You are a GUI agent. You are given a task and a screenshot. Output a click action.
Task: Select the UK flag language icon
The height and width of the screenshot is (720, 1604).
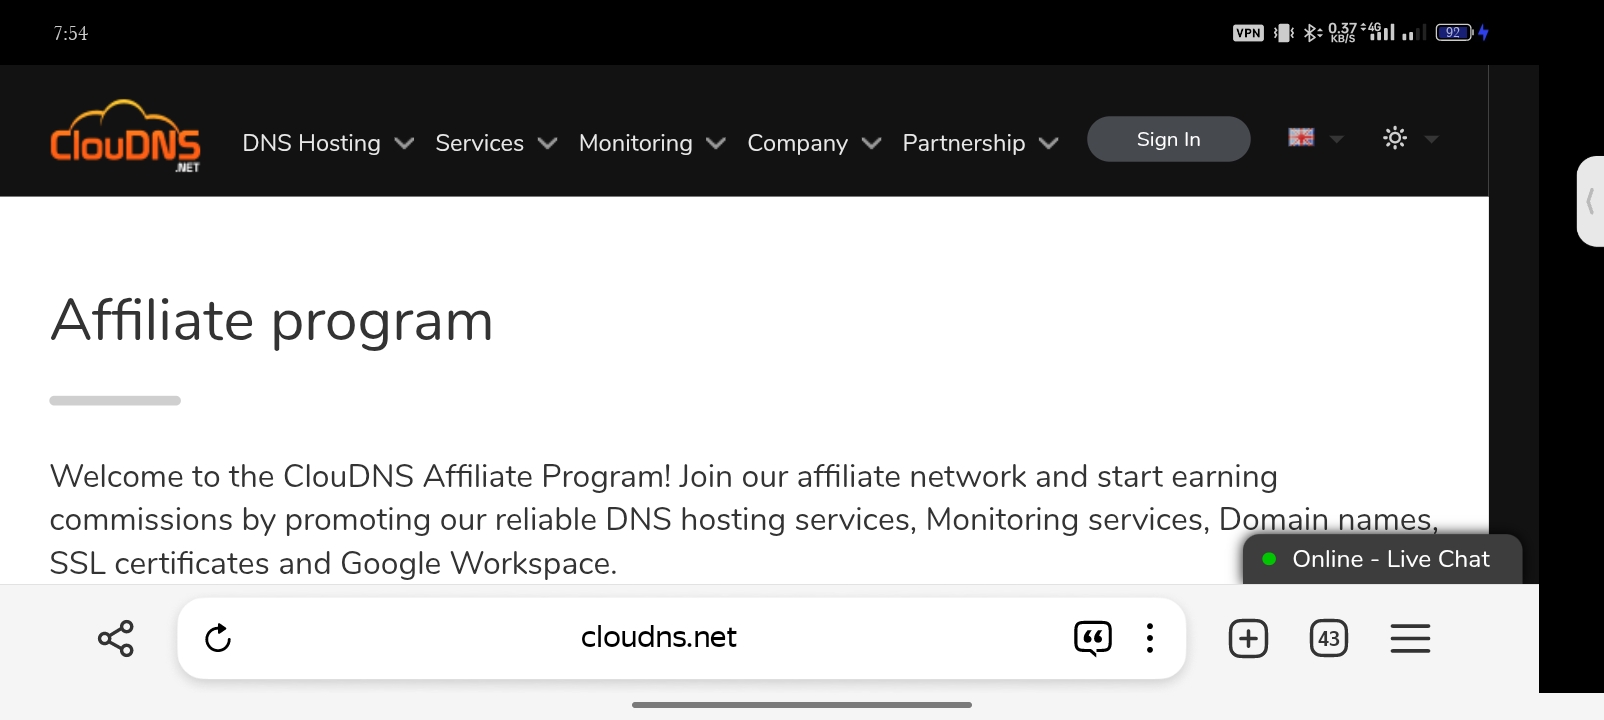coord(1301,137)
